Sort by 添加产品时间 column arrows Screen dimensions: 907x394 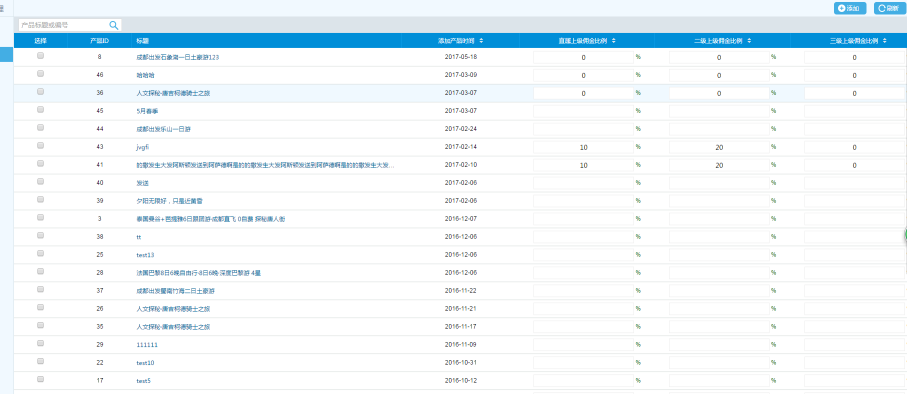481,41
